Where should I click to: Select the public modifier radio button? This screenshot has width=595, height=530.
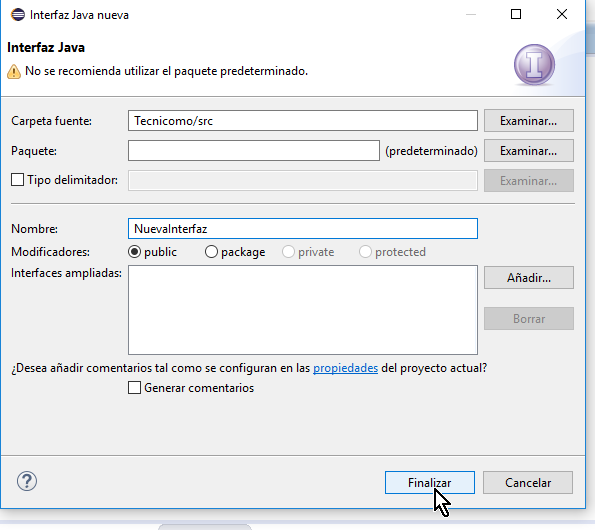tap(134, 252)
